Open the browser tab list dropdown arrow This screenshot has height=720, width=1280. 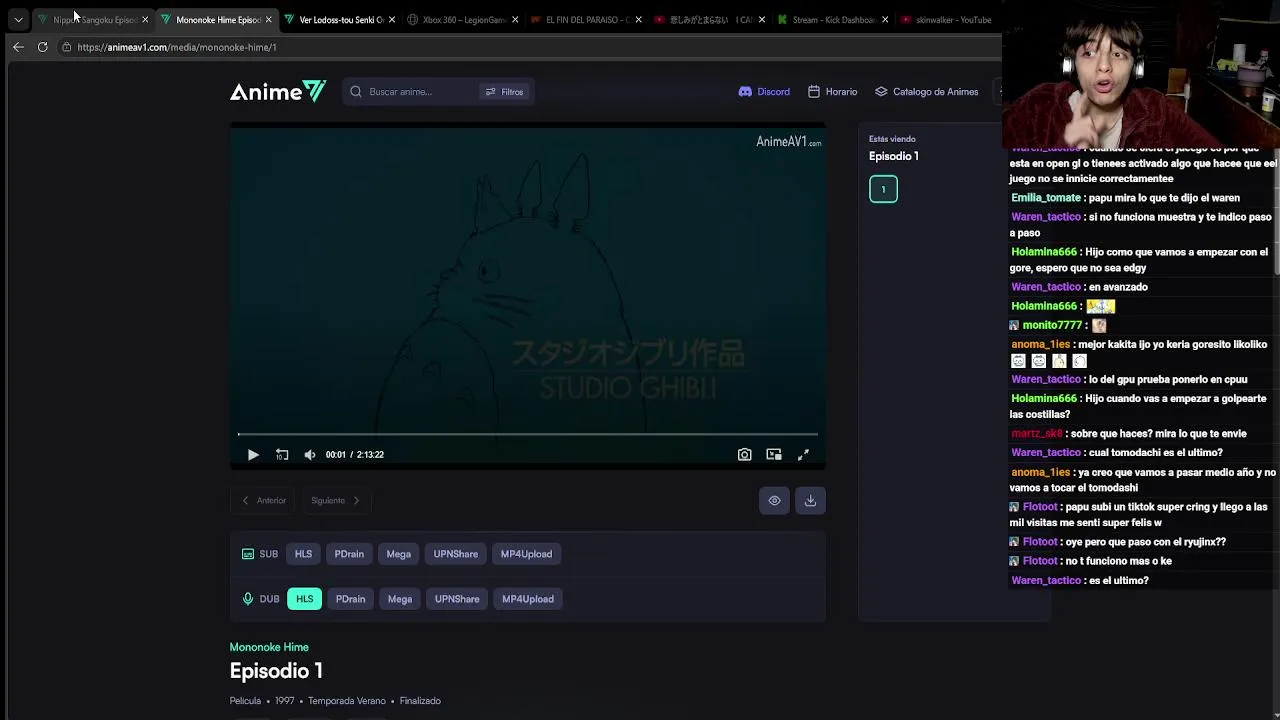18,19
